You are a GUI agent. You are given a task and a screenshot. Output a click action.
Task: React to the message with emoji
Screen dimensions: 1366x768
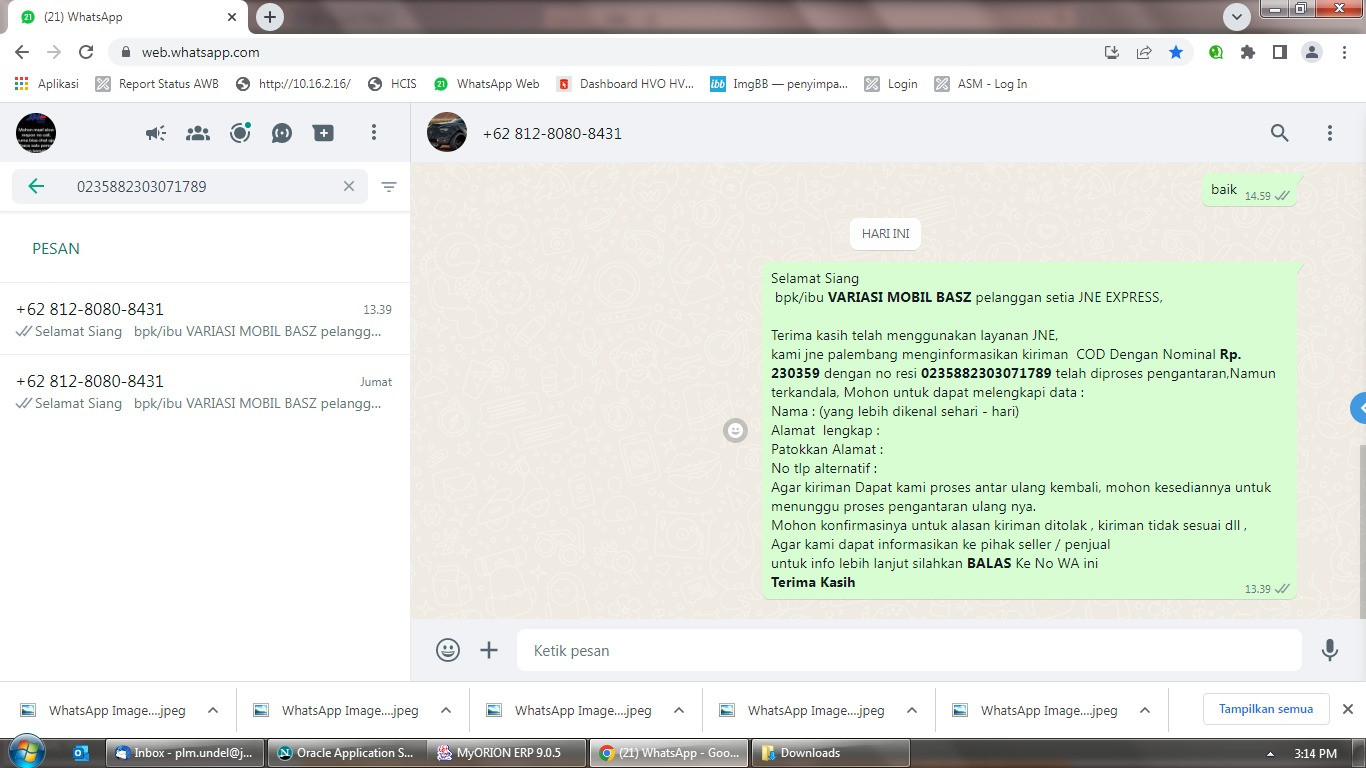click(736, 431)
